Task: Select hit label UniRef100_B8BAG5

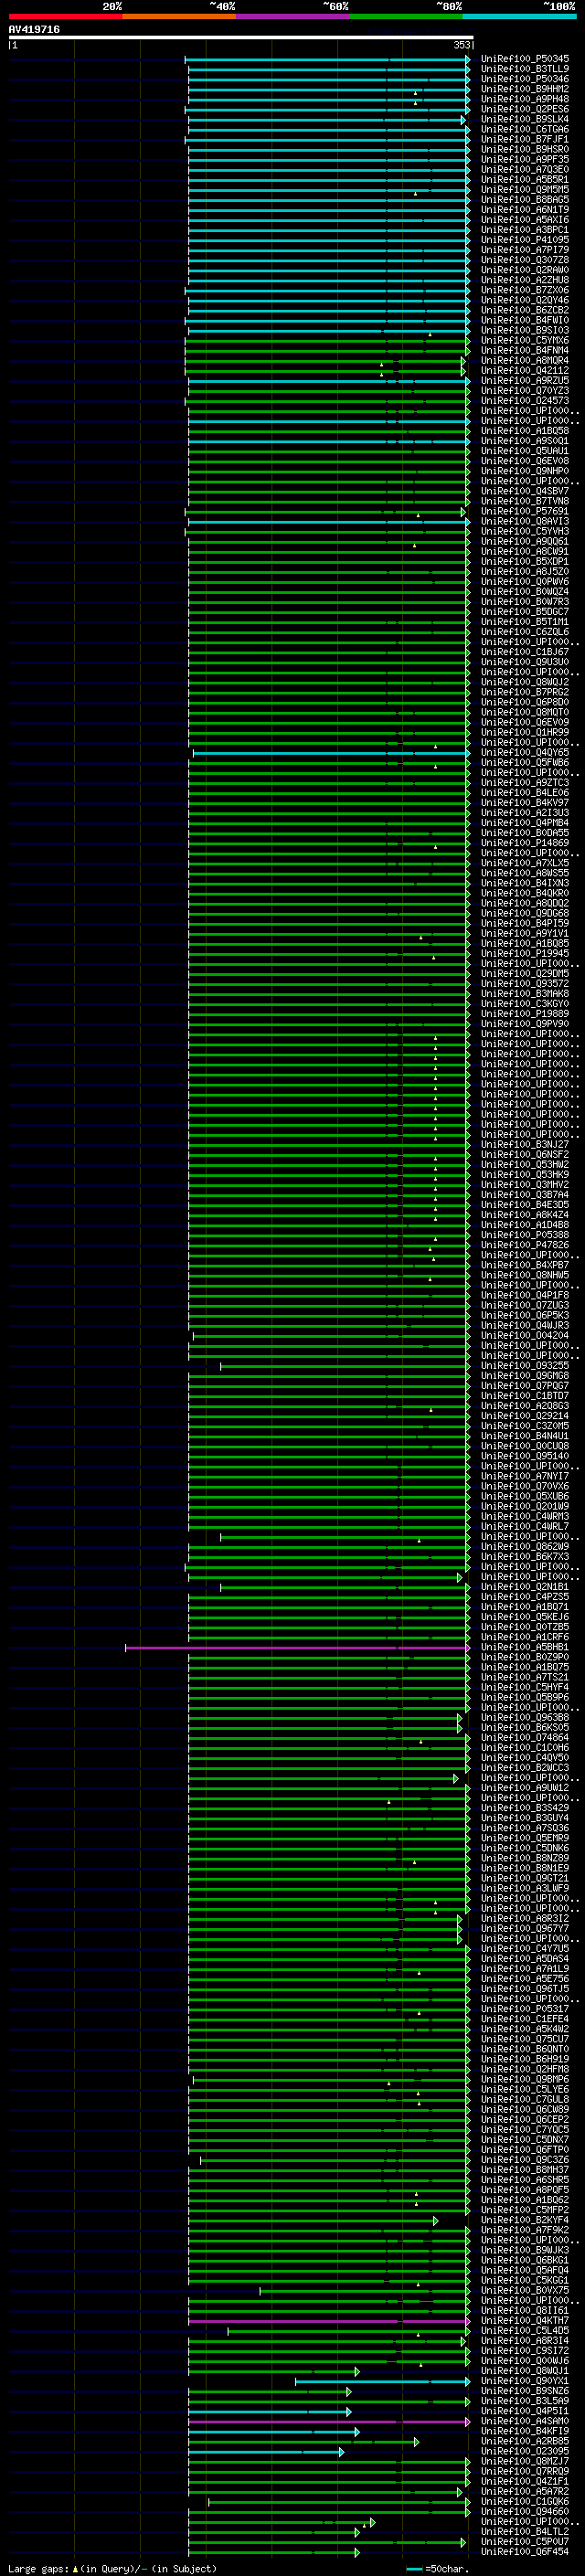Action: (525, 200)
